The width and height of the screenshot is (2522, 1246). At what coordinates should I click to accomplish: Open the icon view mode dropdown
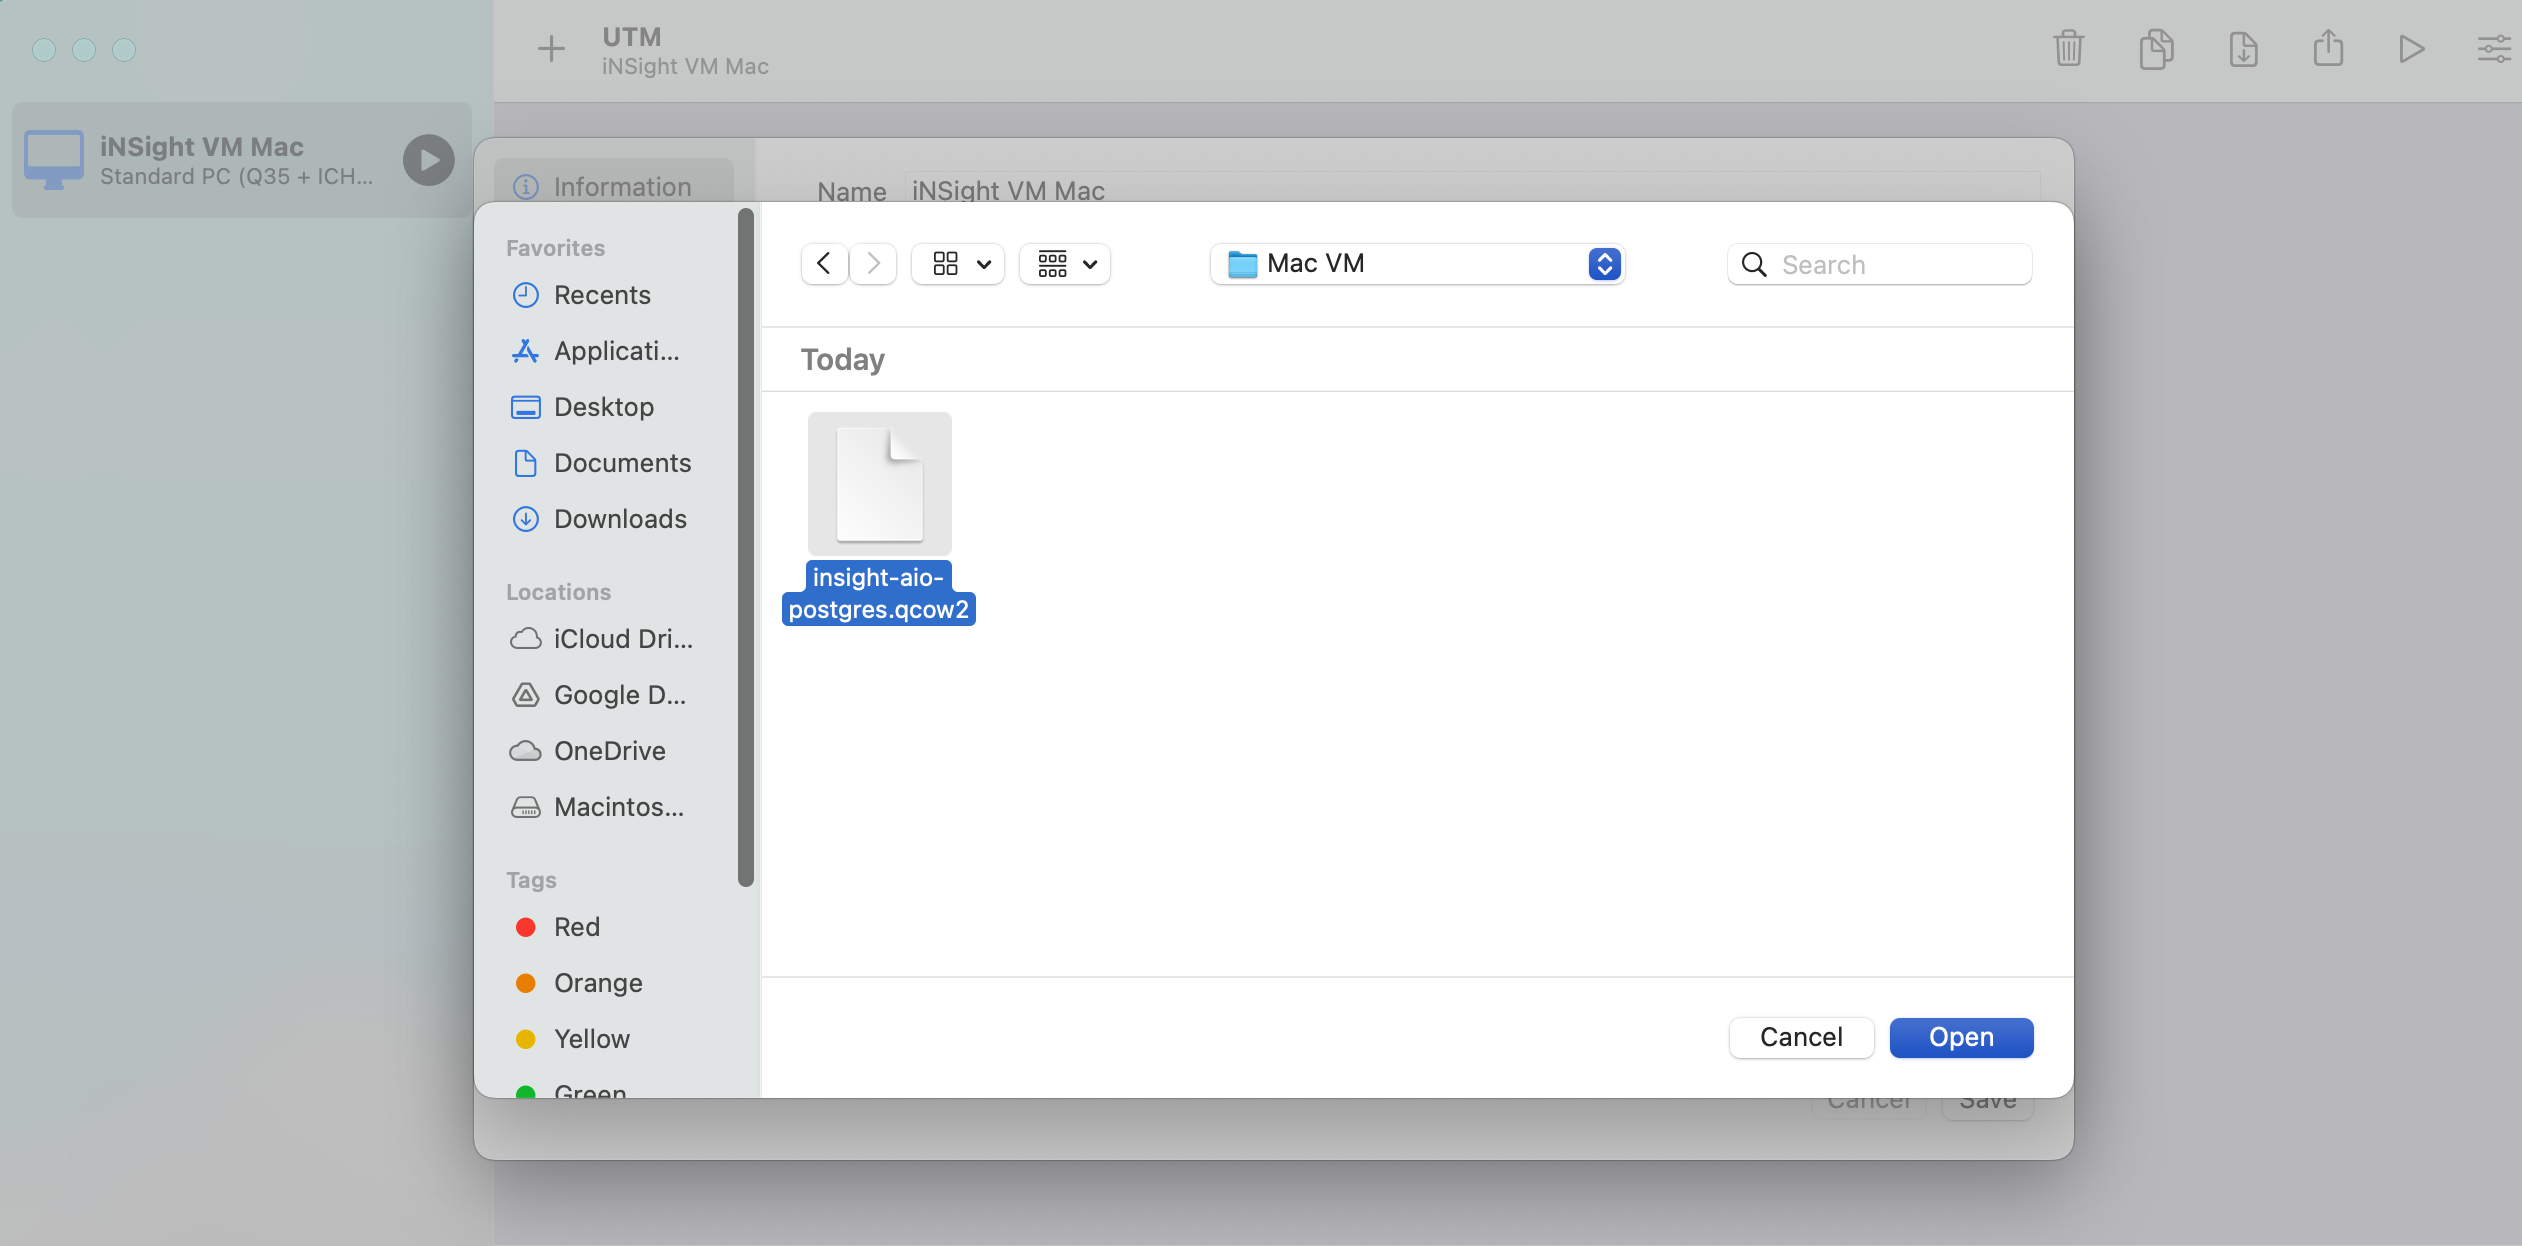pos(958,264)
